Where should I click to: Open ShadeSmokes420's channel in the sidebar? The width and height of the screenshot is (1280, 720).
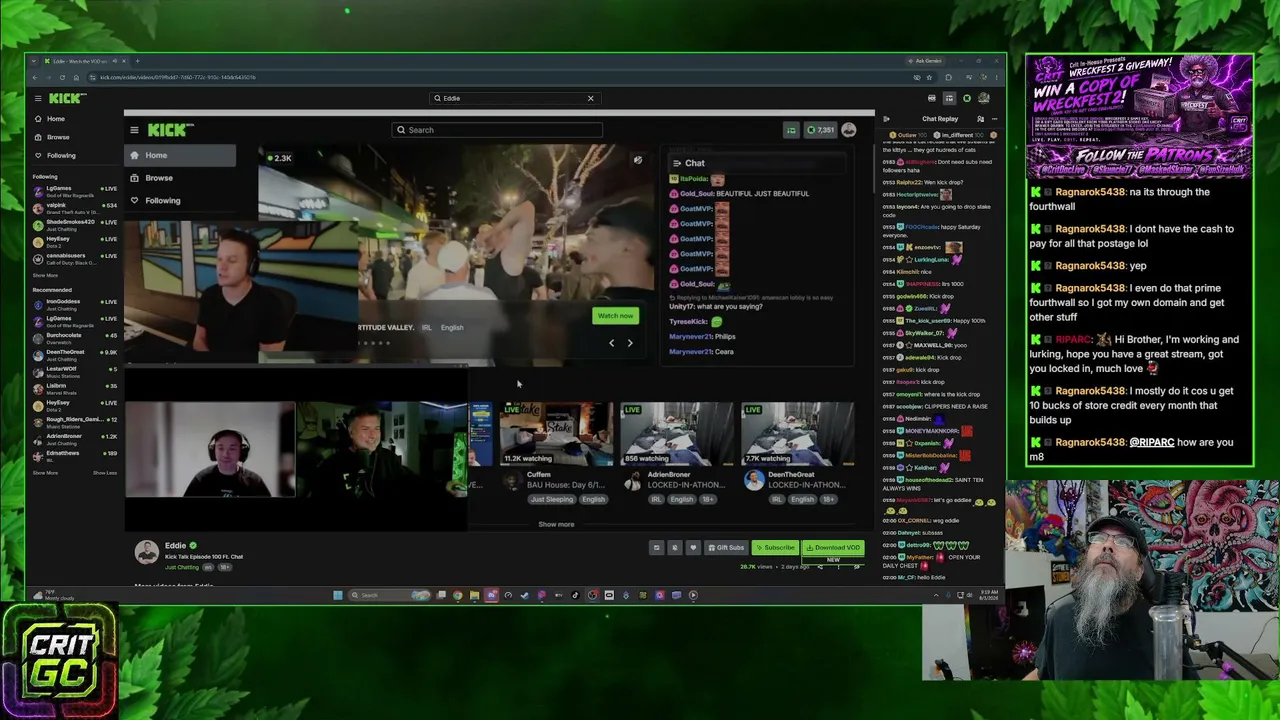click(x=75, y=224)
